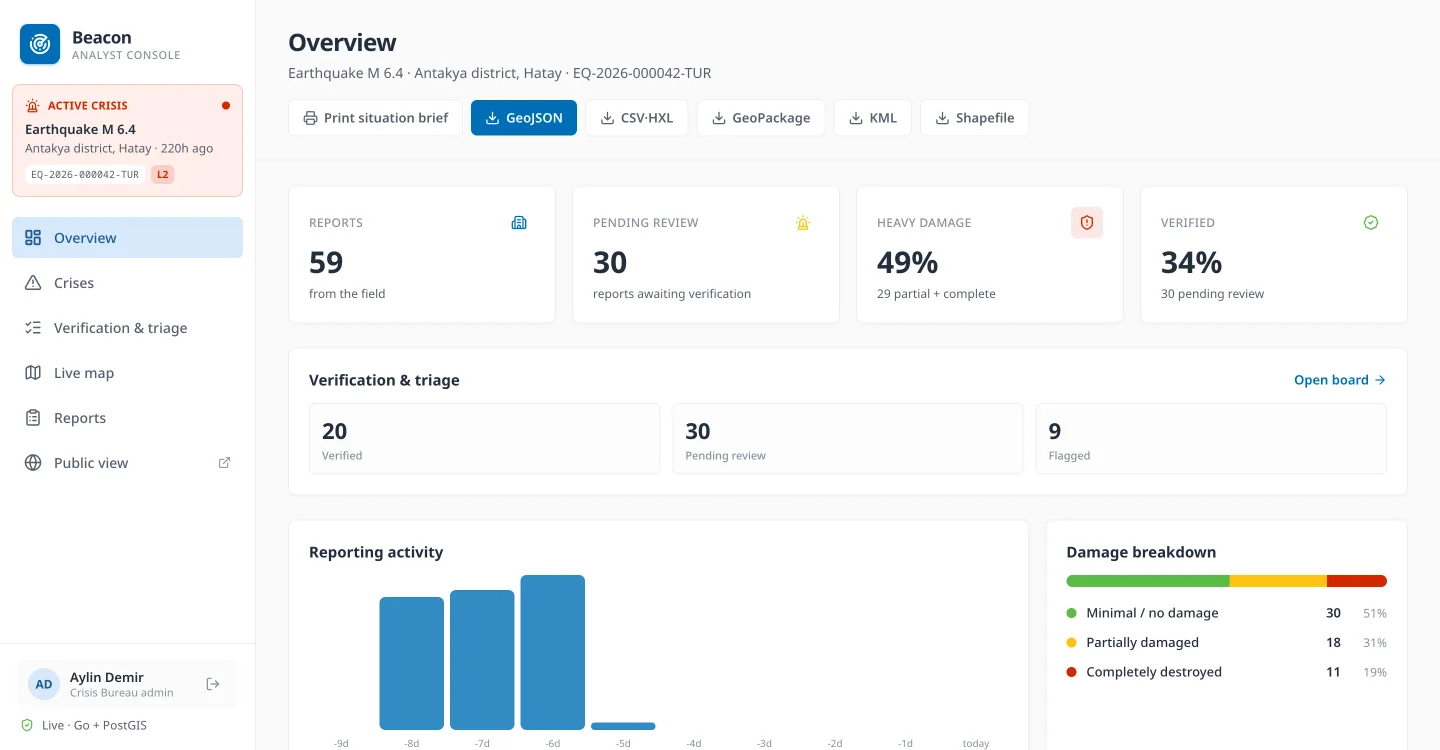Click Print situation brief button

376,118
